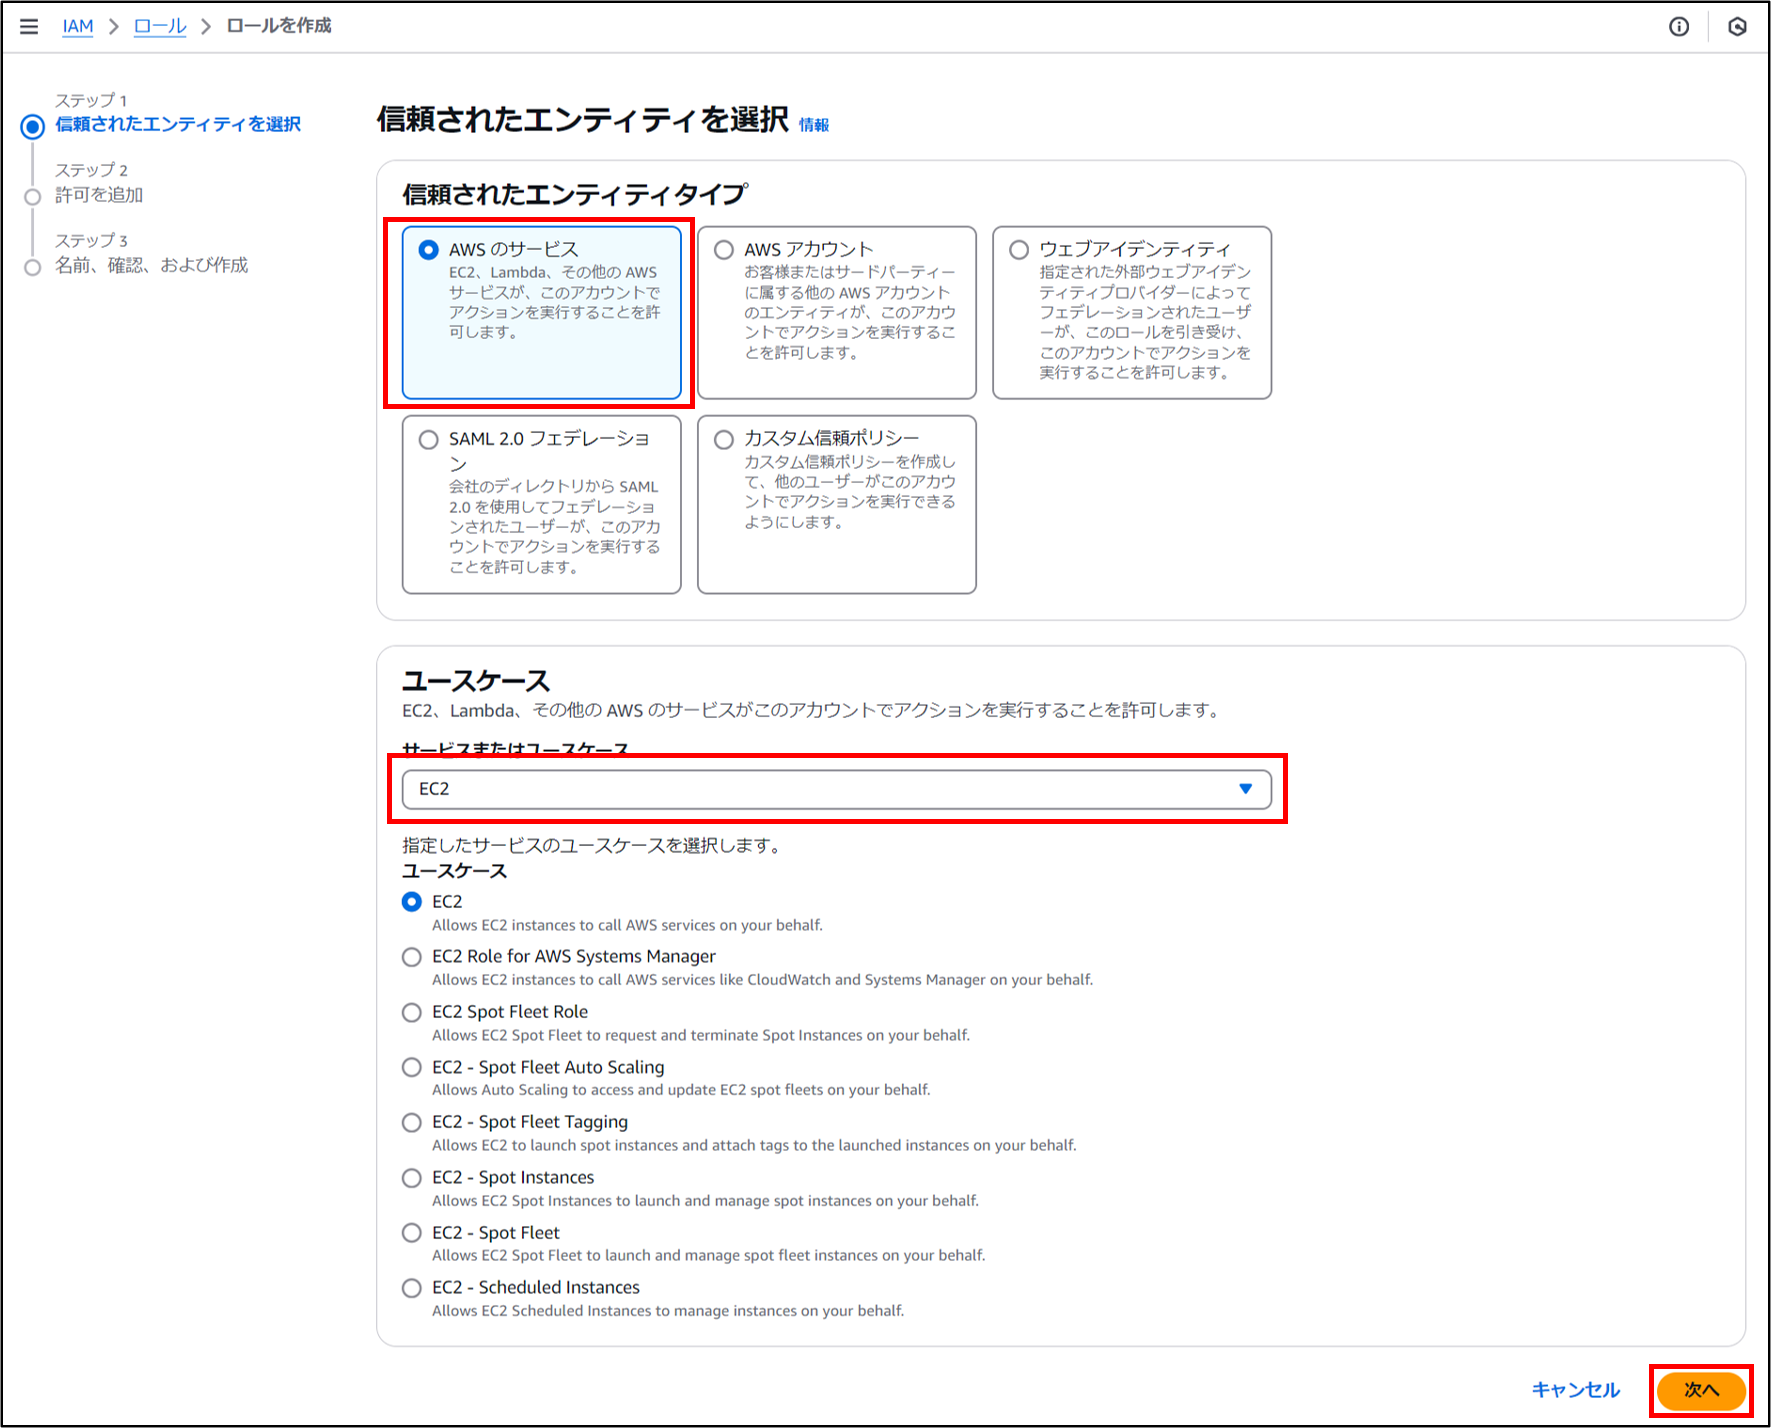Go to ロール breadcrumb link
The image size is (1771, 1428).
160,27
